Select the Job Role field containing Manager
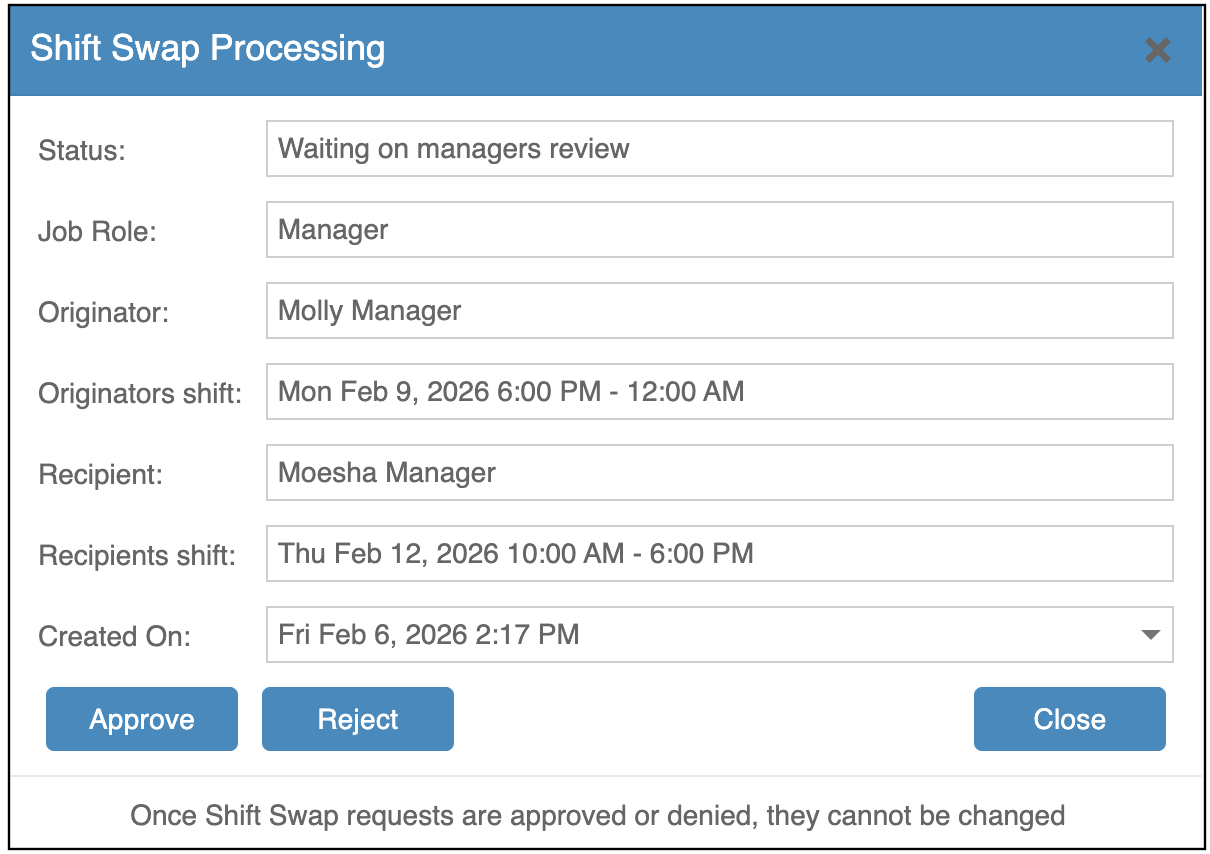Image resolution: width=1210 pixels, height=854 pixels. pos(719,230)
